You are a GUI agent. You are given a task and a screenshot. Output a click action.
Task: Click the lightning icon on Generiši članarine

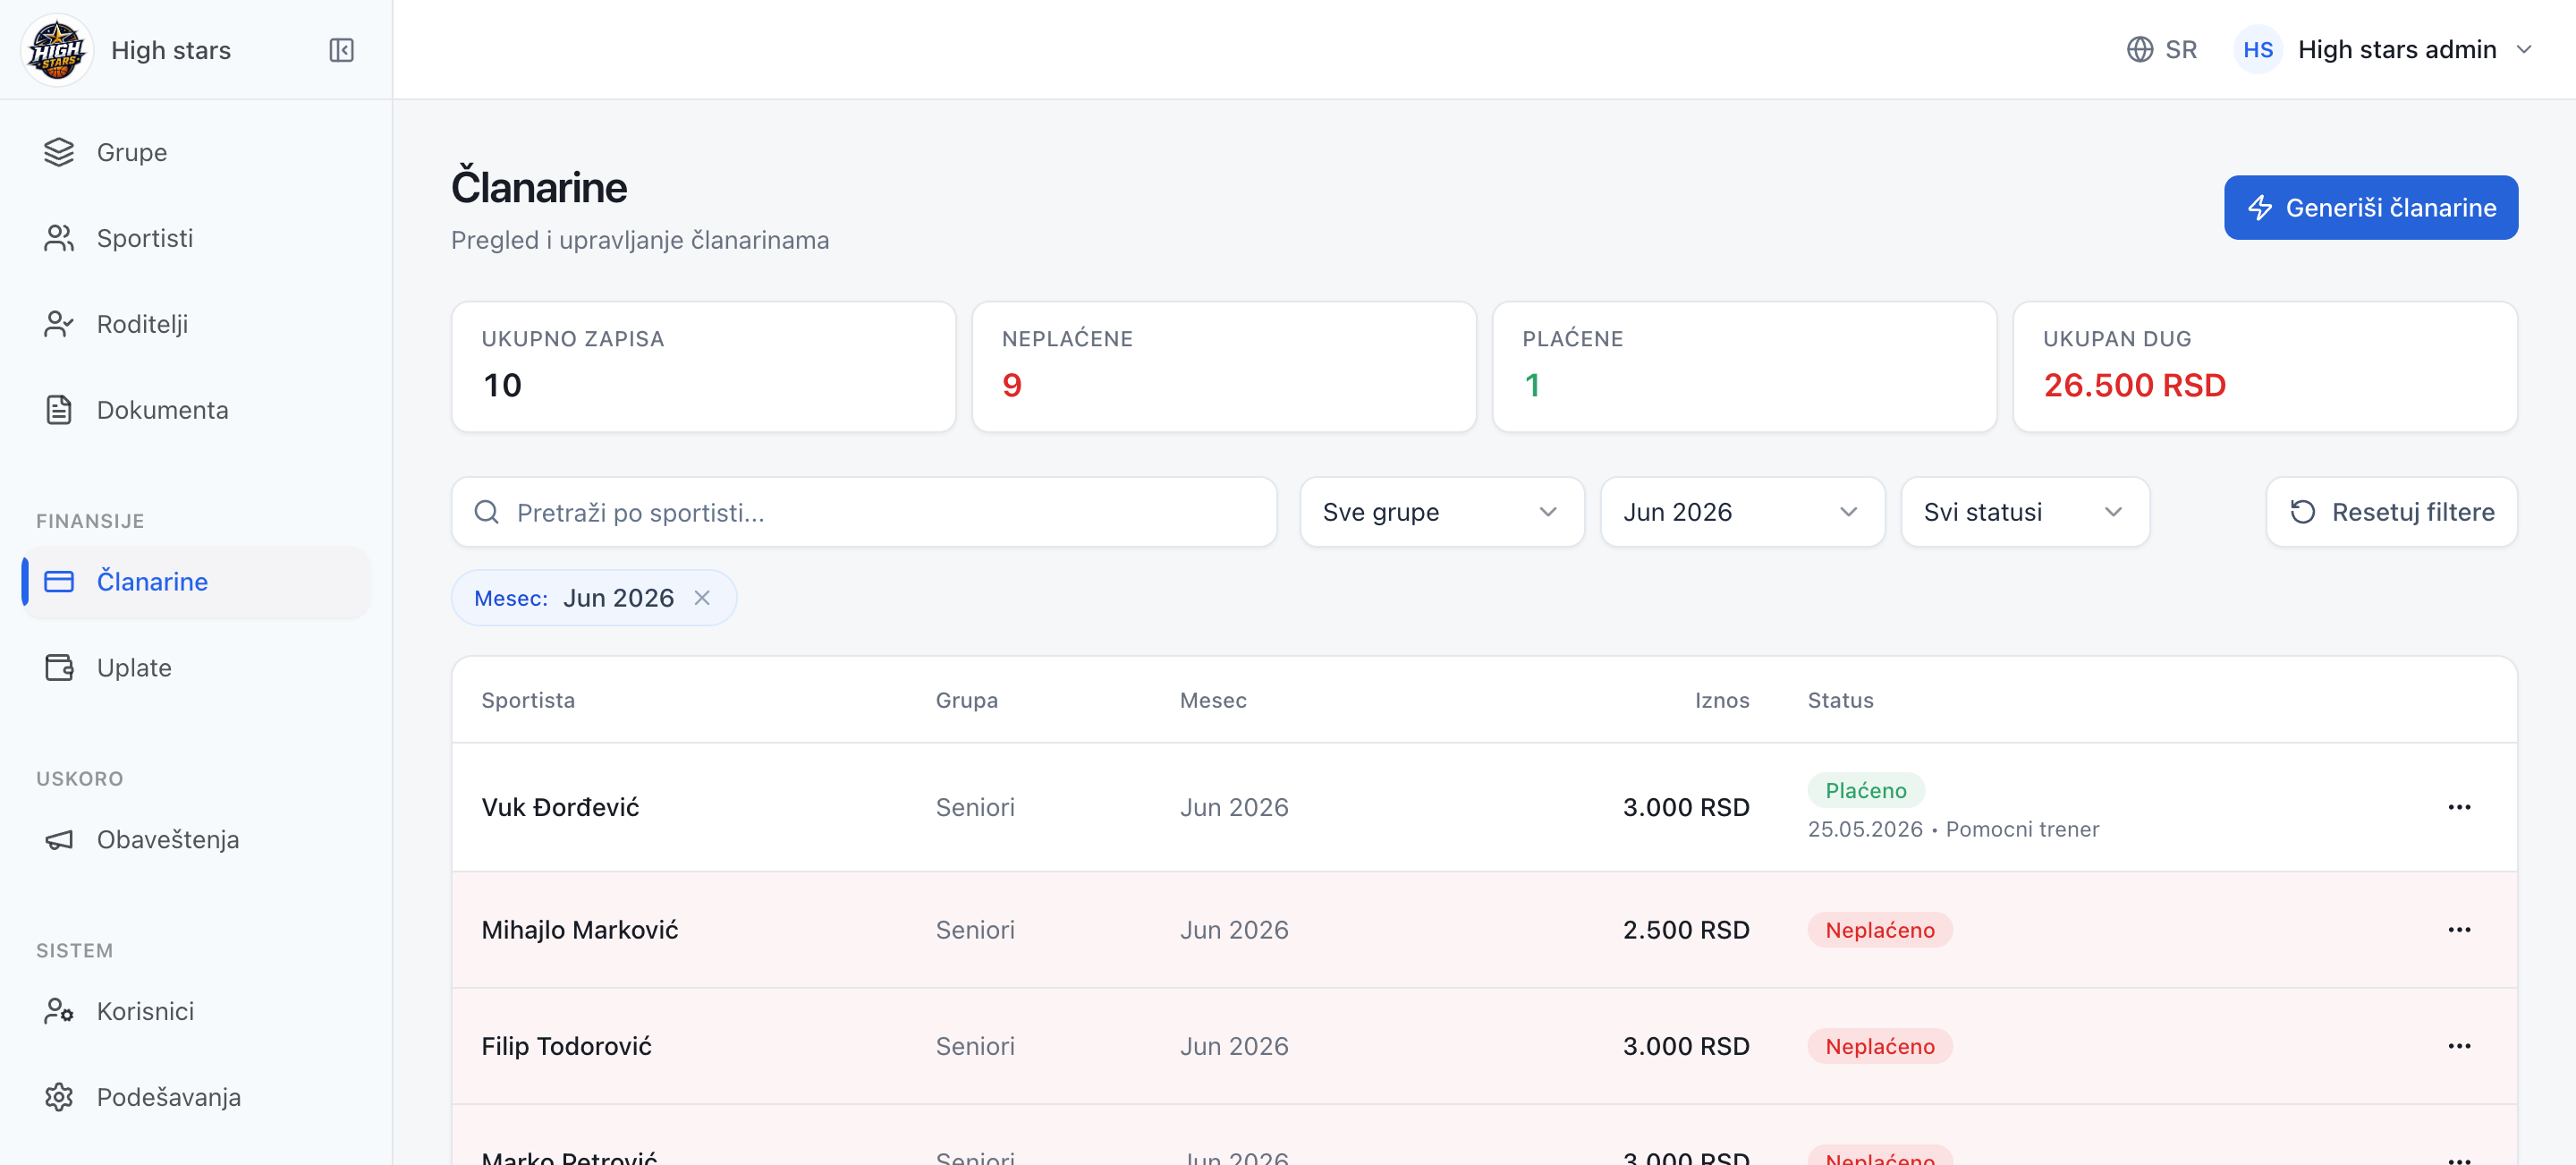click(2260, 208)
